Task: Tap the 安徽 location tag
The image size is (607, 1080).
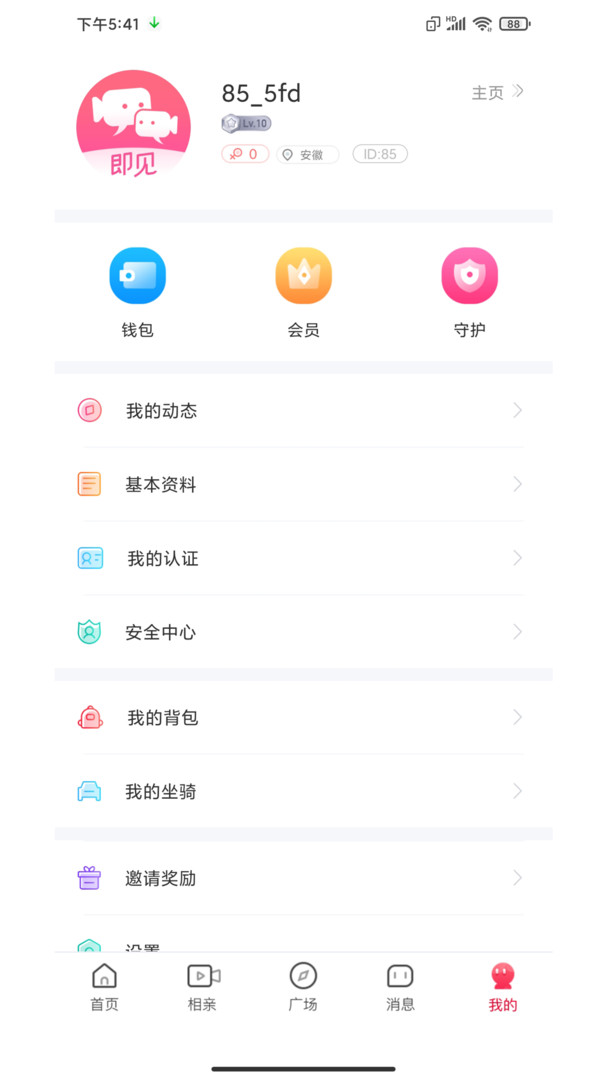Action: coord(307,155)
